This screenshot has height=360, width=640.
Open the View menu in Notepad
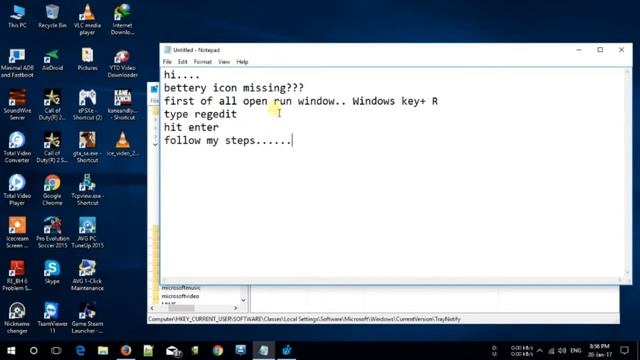pos(224,62)
